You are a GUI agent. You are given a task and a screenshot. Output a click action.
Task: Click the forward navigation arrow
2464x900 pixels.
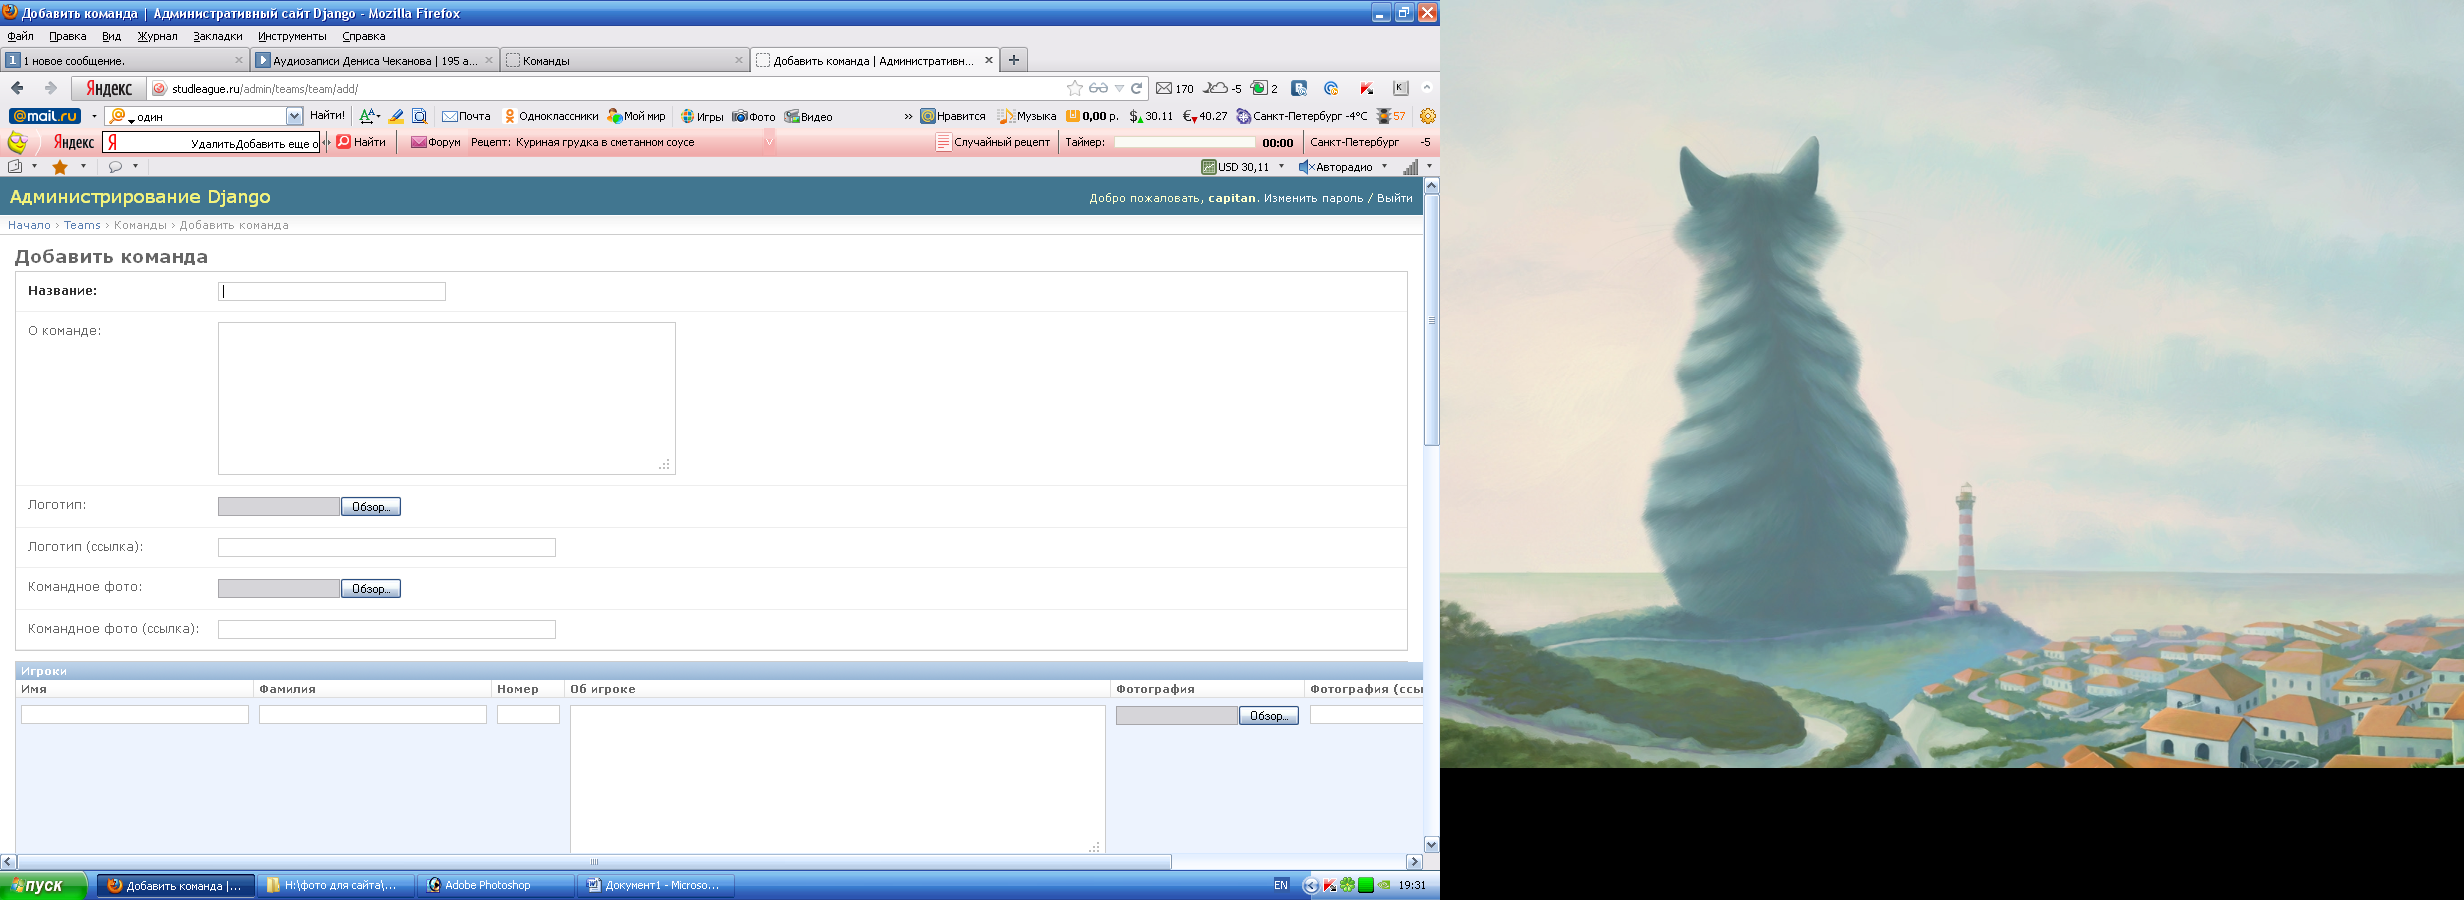tap(50, 88)
